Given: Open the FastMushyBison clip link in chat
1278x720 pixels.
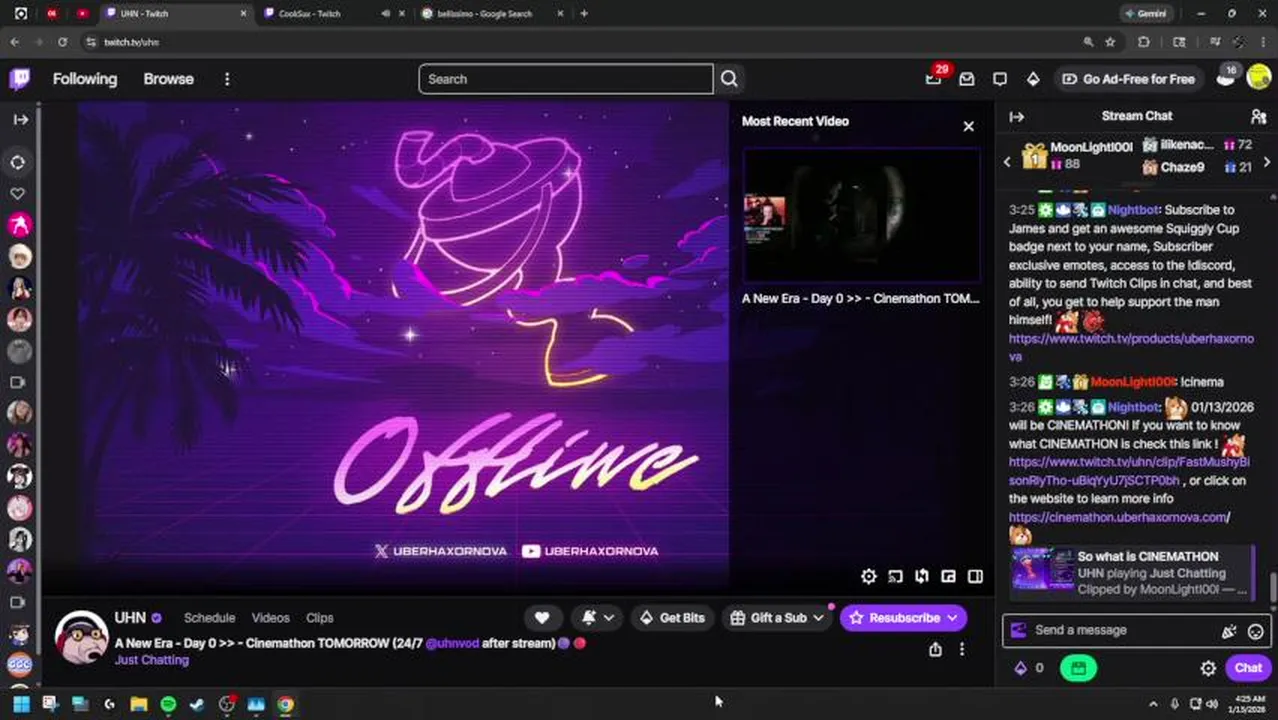Looking at the screenshot, I should pyautogui.click(x=1128, y=471).
